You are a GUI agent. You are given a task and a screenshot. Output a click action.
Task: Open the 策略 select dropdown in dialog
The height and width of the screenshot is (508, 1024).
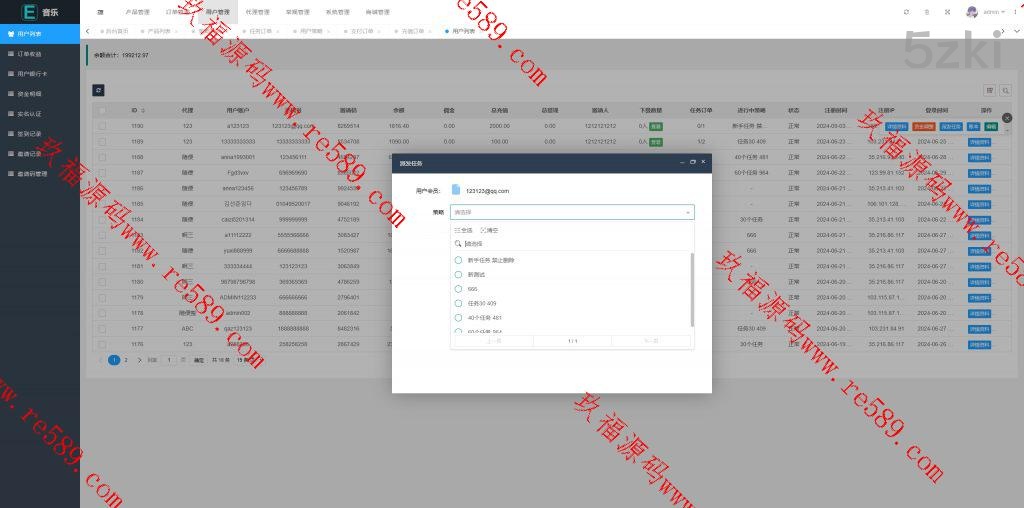pyautogui.click(x=572, y=212)
